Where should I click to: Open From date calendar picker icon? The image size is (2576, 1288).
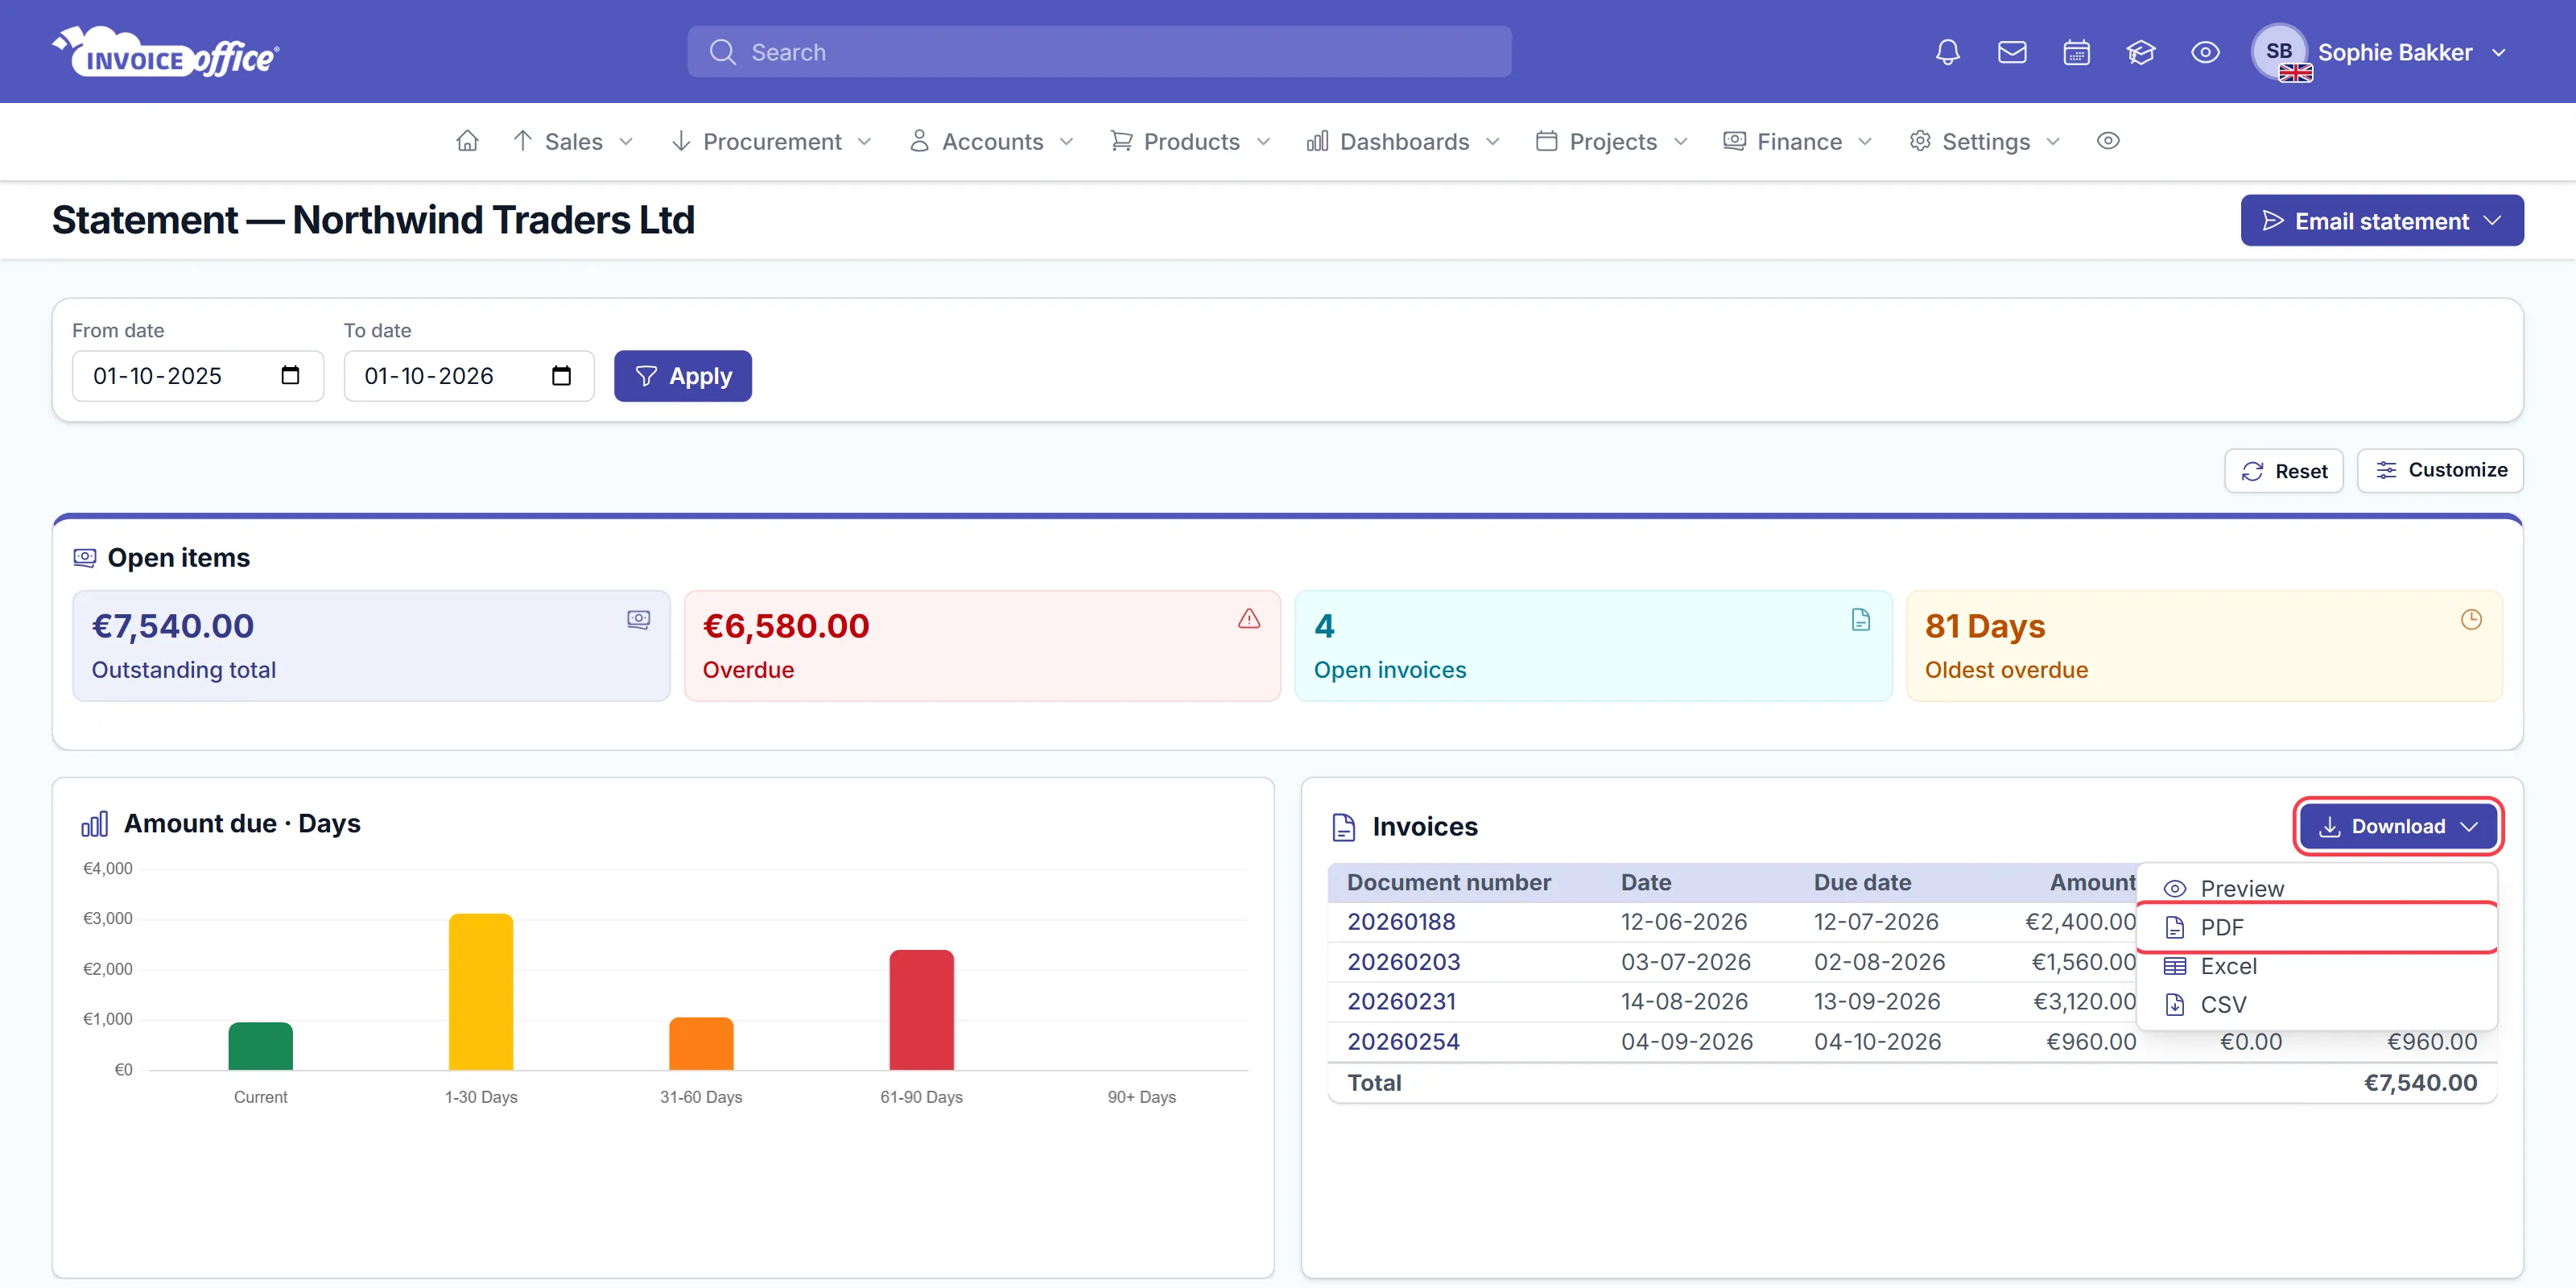(290, 376)
